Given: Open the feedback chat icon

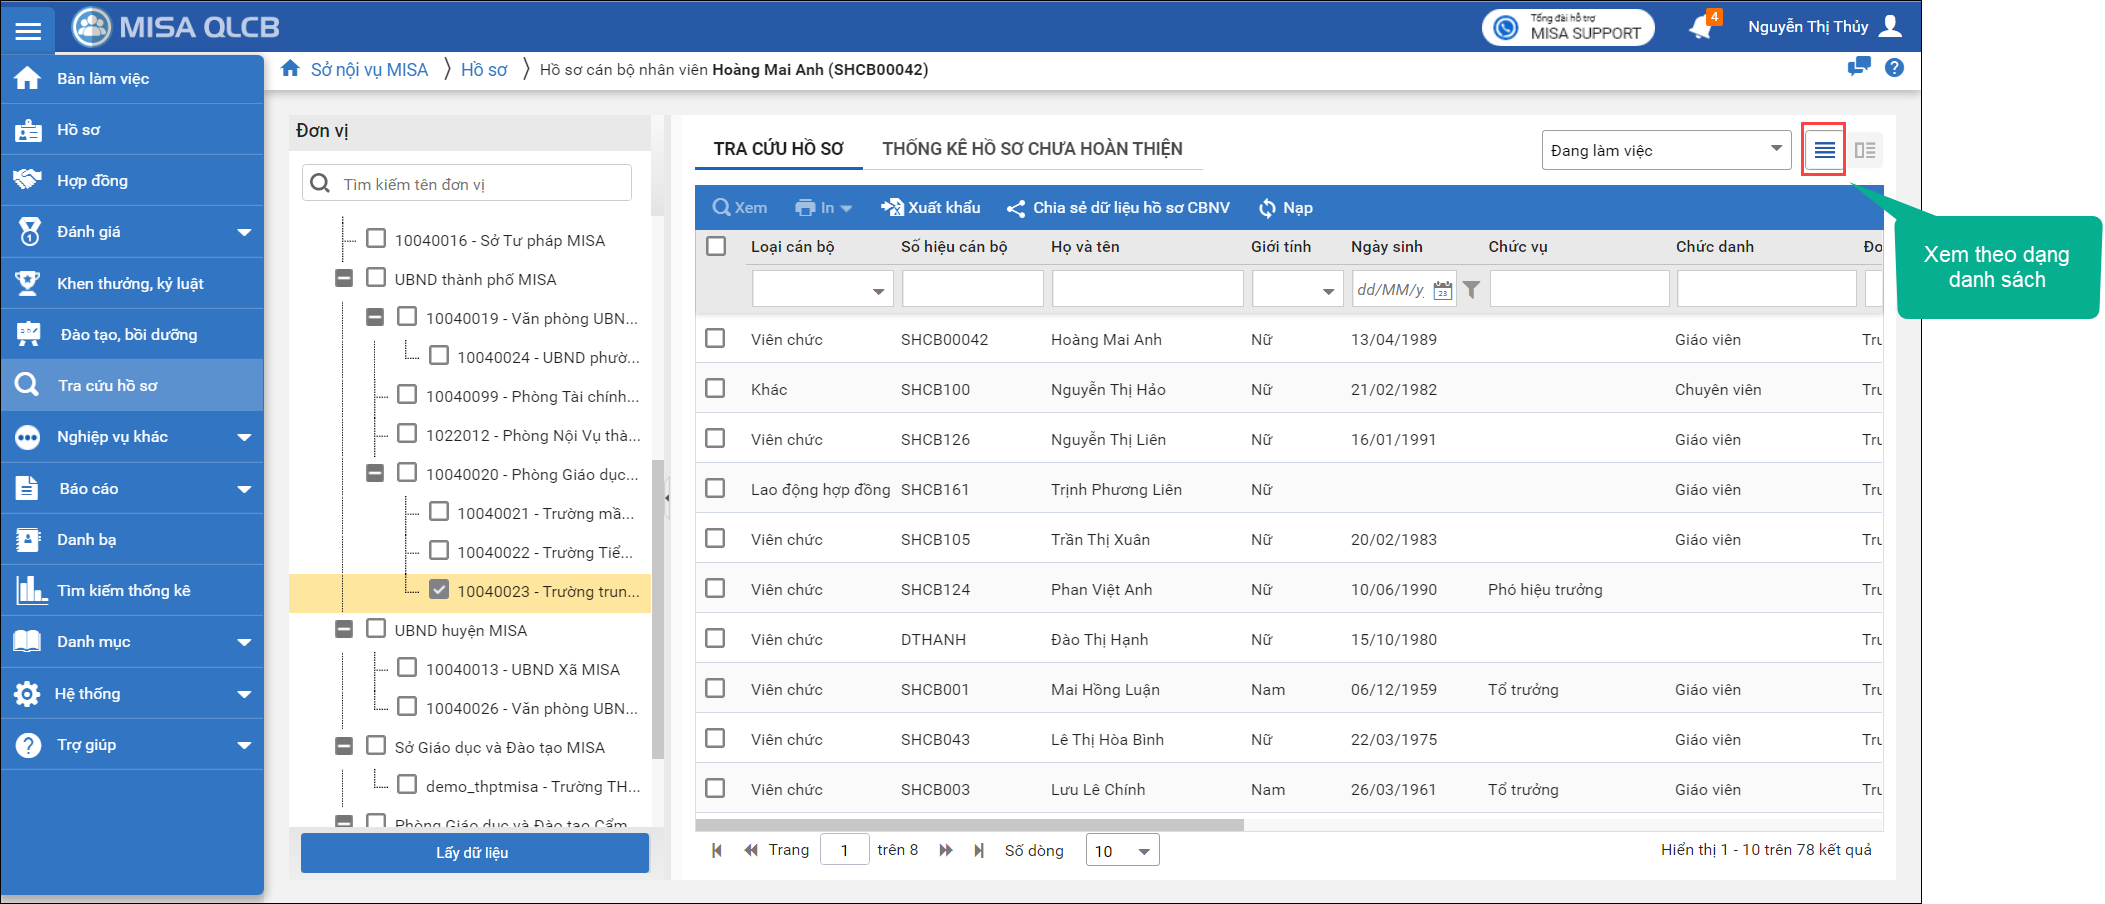Looking at the screenshot, I should click(1859, 68).
